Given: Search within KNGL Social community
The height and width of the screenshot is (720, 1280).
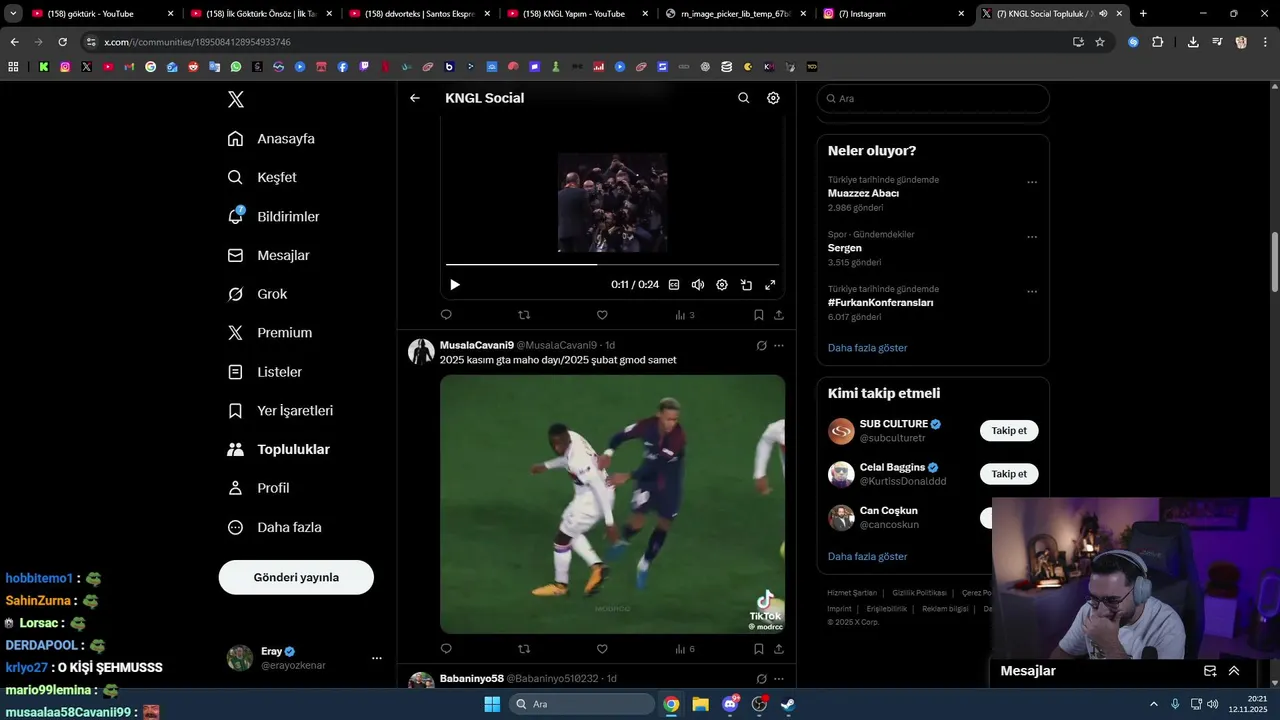Looking at the screenshot, I should 743,98.
